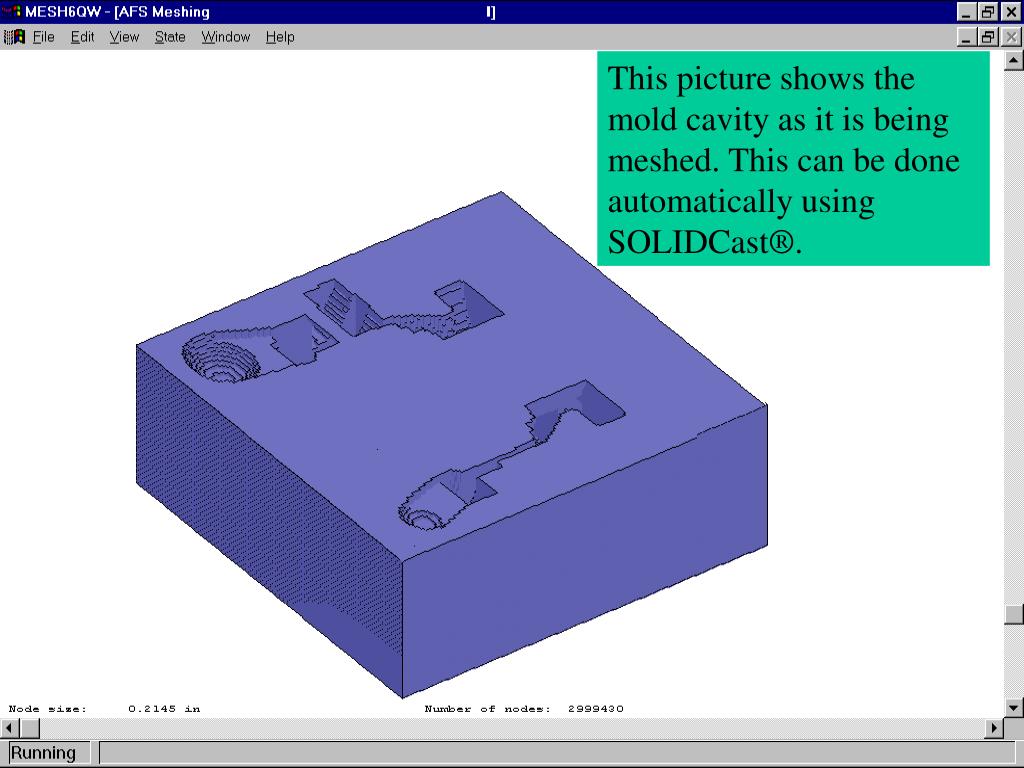Click the blue meshed mold block
This screenshot has width=1024, height=768.
[451, 444]
